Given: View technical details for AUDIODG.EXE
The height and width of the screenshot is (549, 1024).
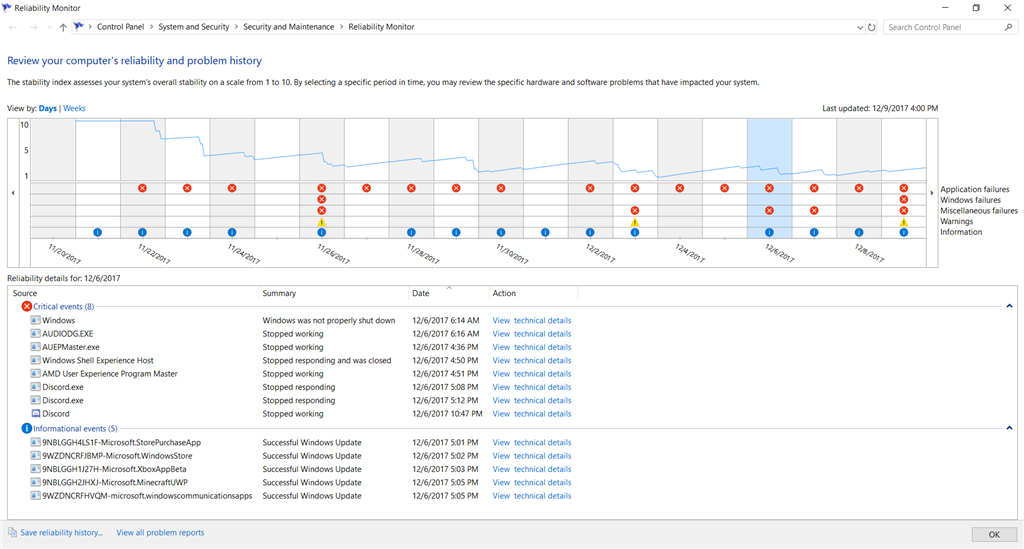Looking at the screenshot, I should (x=532, y=334).
